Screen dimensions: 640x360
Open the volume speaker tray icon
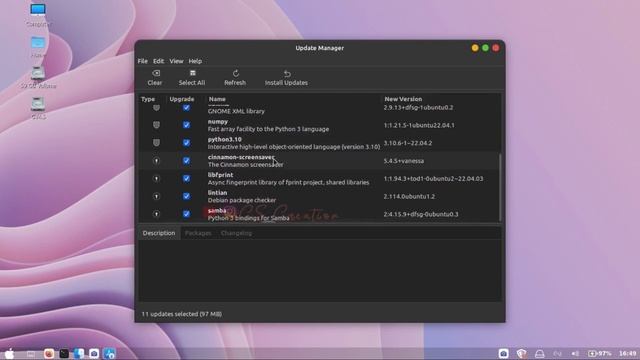coord(575,353)
